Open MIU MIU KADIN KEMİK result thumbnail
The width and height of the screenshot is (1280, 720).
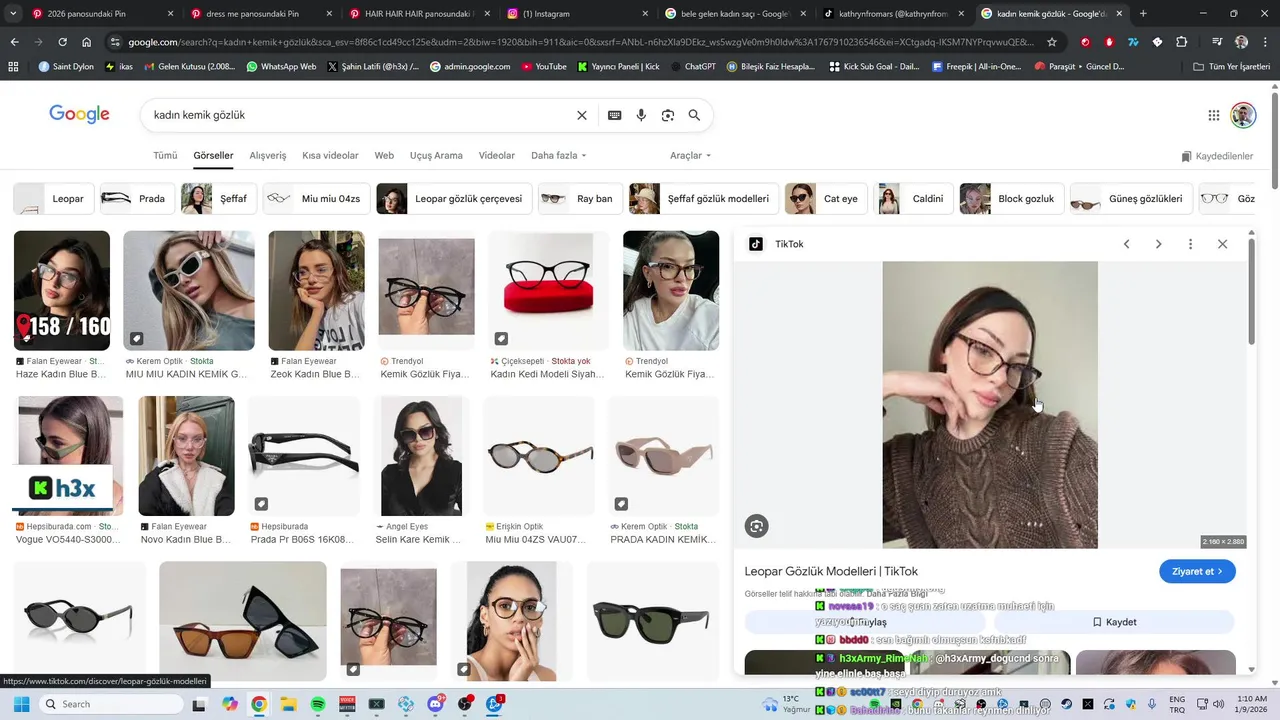tap(189, 291)
